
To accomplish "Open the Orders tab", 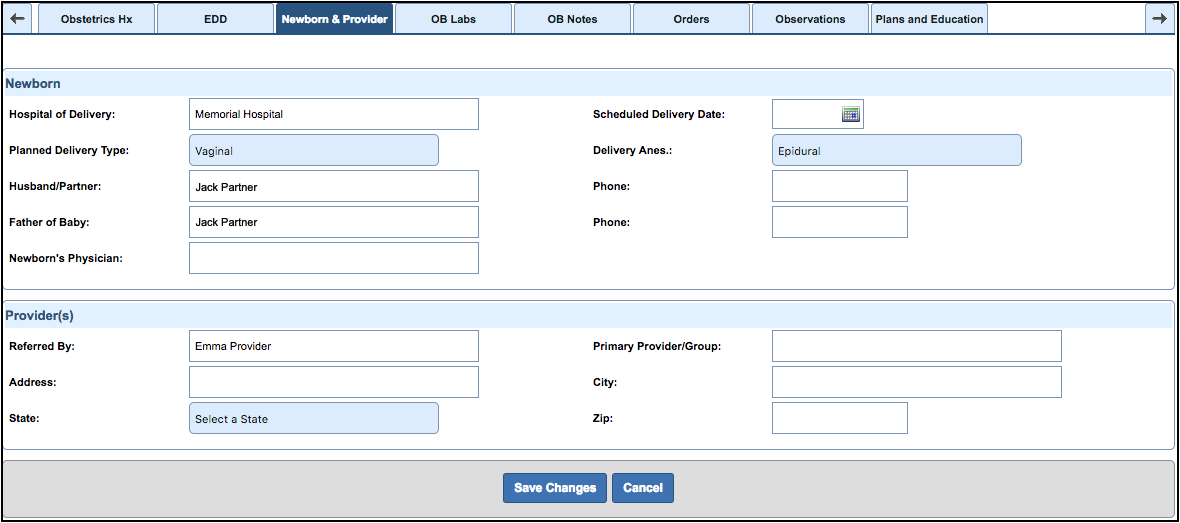I will coord(691,19).
